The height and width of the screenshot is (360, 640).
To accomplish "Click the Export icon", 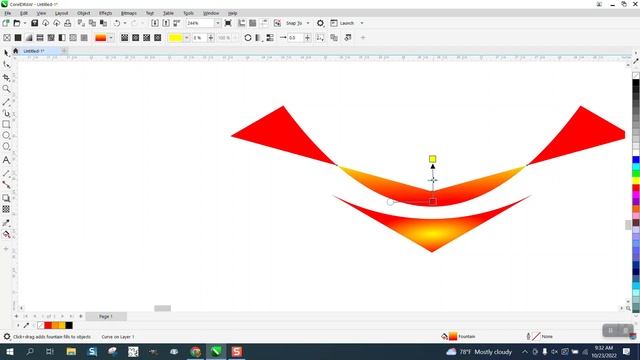I will 166,23.
